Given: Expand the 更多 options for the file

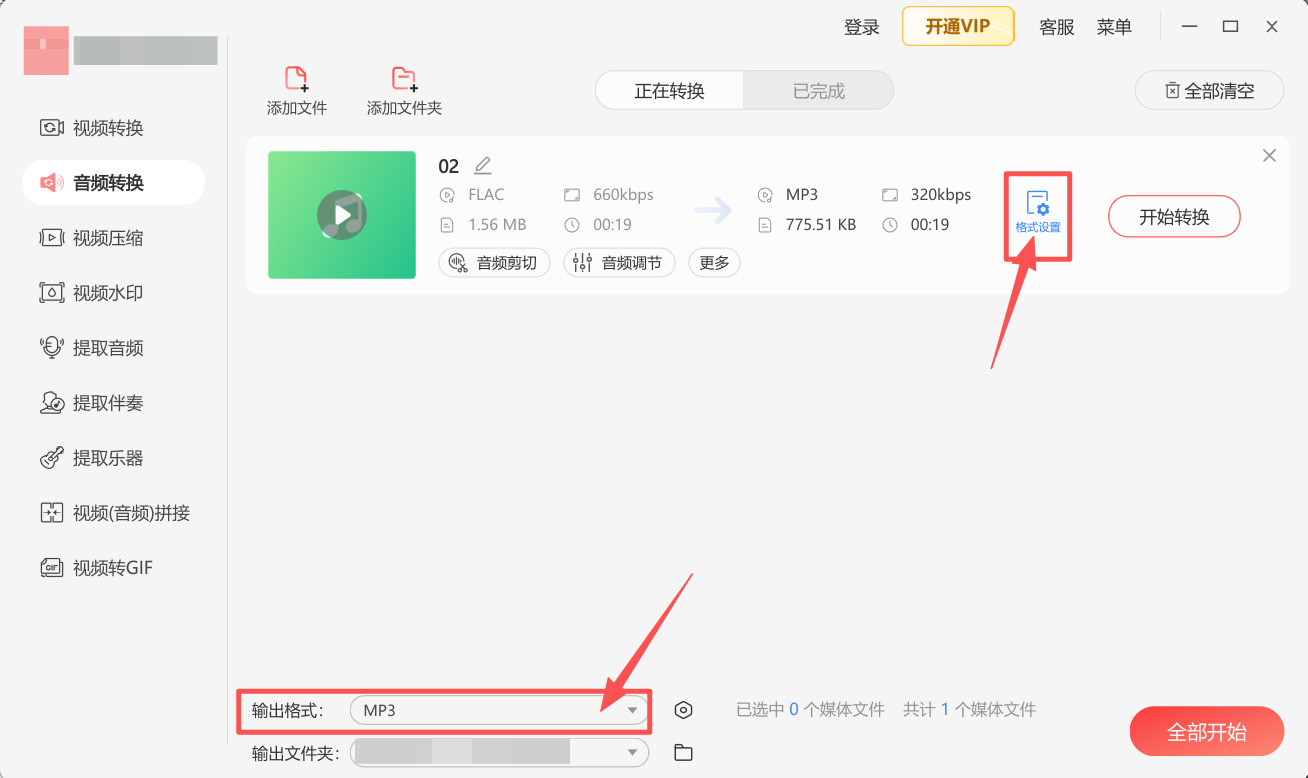Looking at the screenshot, I should (714, 262).
